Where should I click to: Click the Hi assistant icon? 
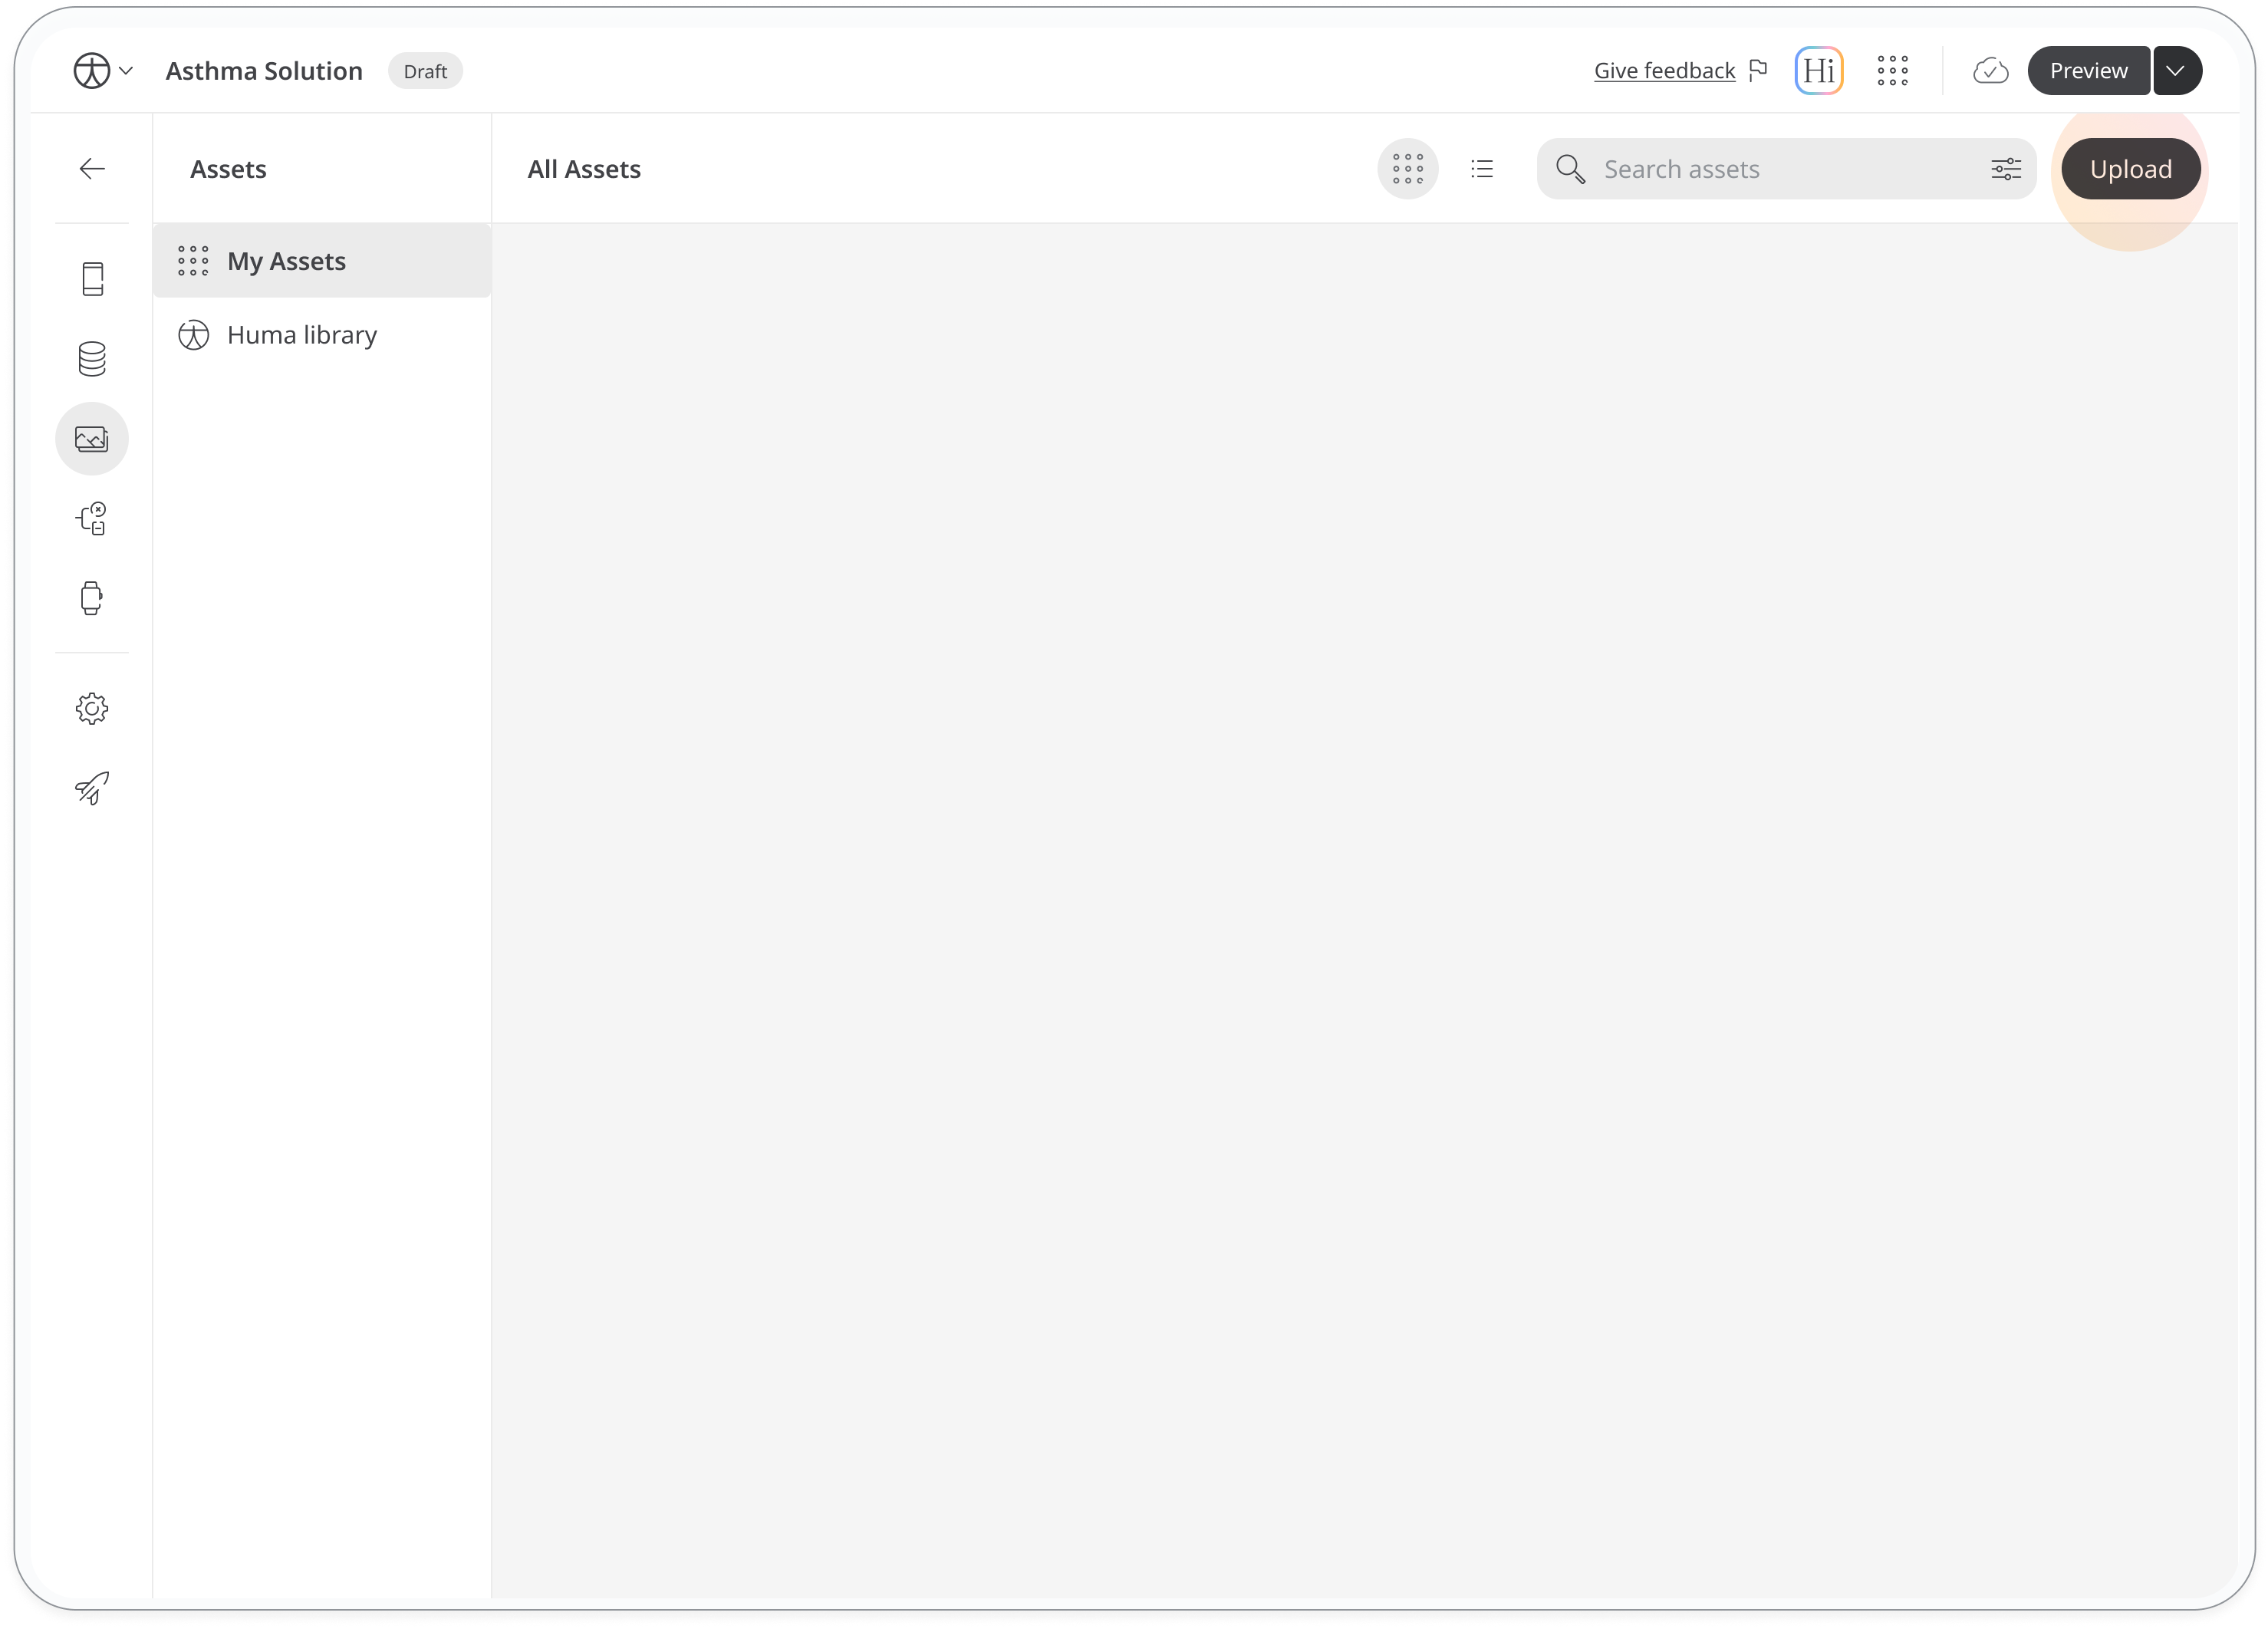click(1819, 71)
